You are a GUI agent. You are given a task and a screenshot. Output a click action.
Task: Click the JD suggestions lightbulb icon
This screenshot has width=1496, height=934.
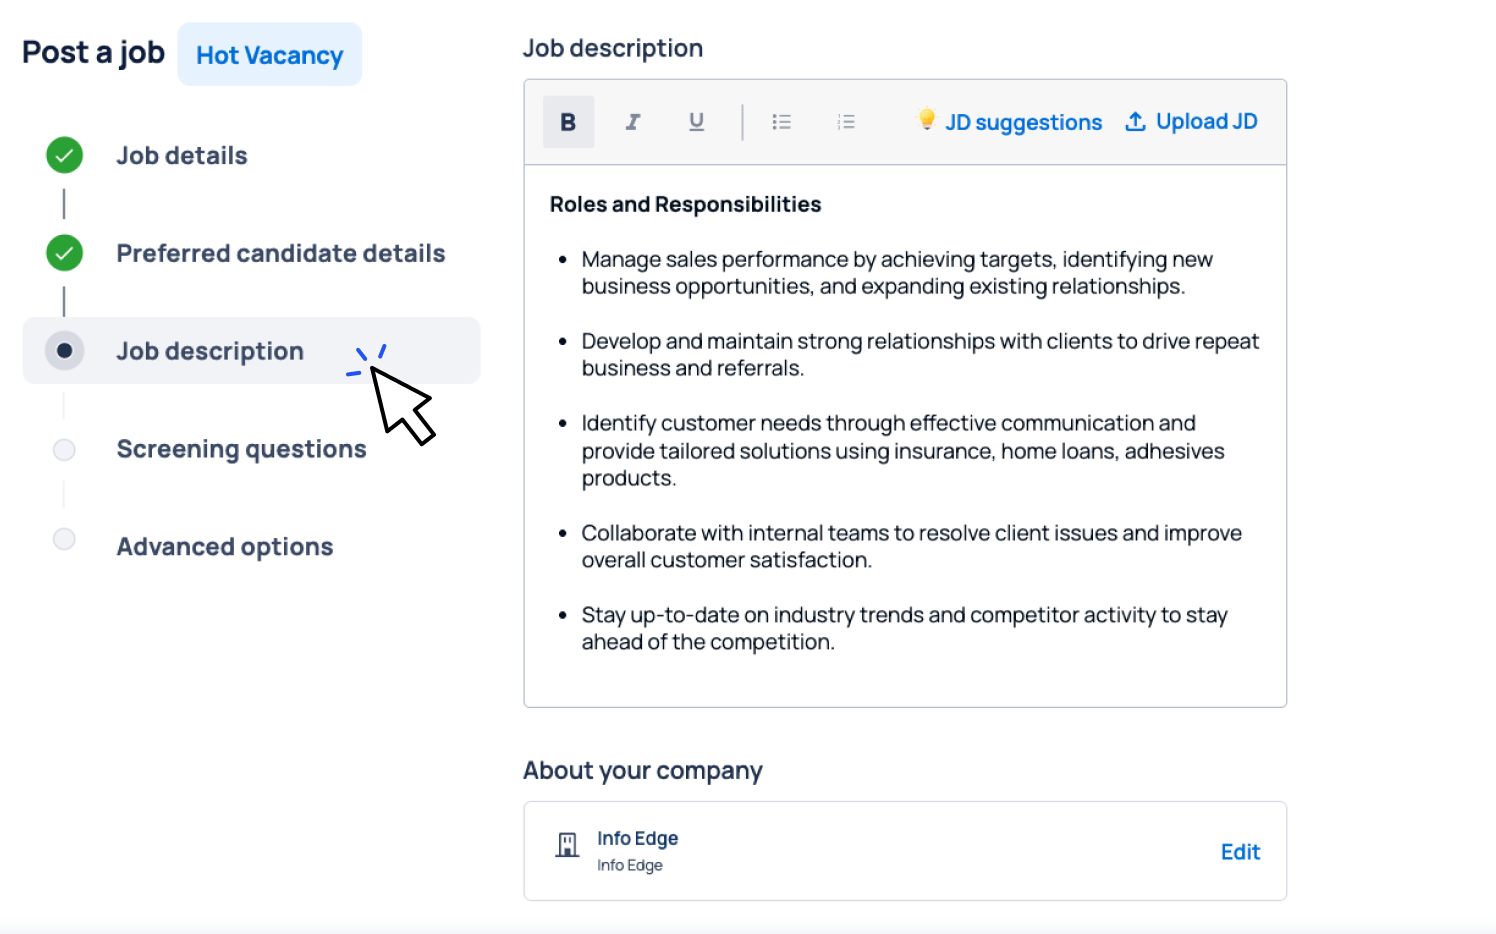coord(927,120)
